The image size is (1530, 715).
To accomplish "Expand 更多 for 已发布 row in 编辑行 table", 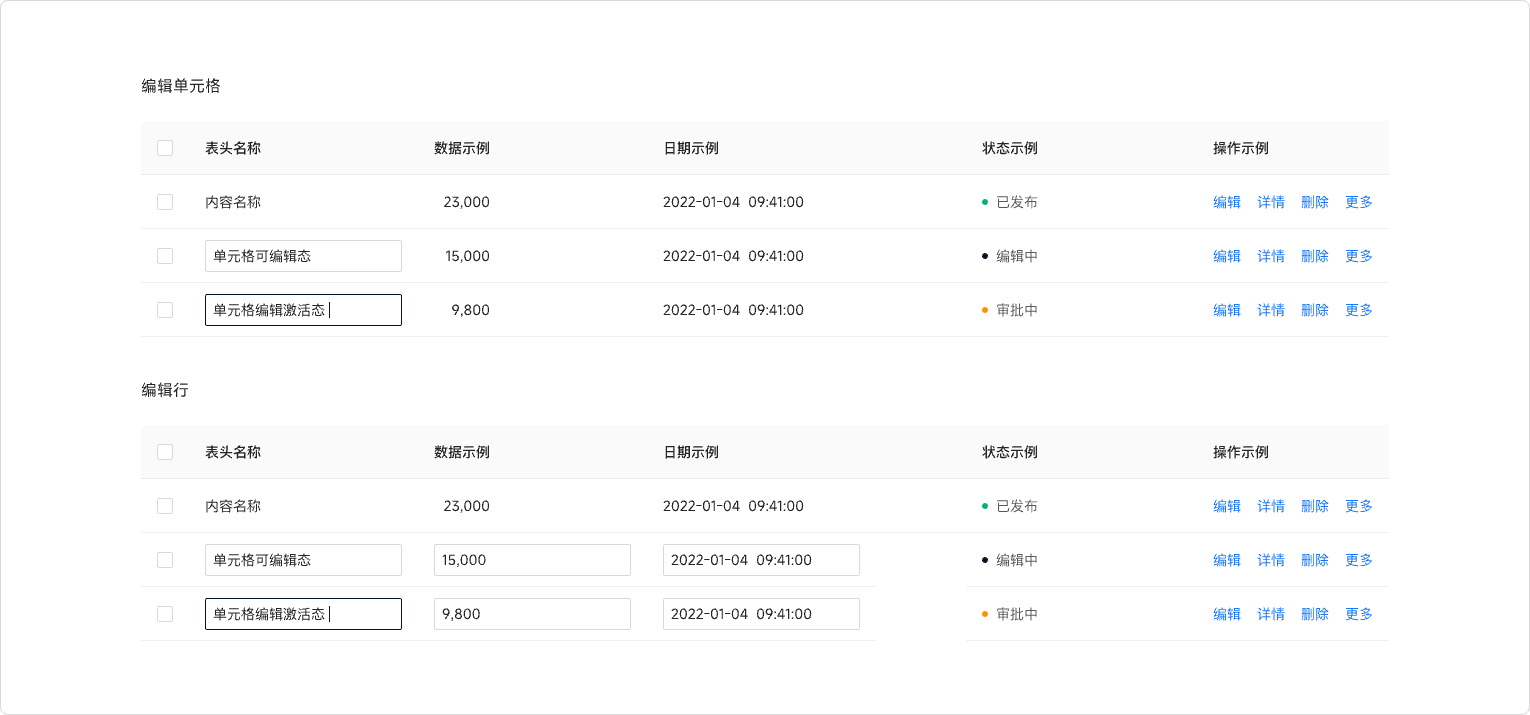I will (1359, 506).
